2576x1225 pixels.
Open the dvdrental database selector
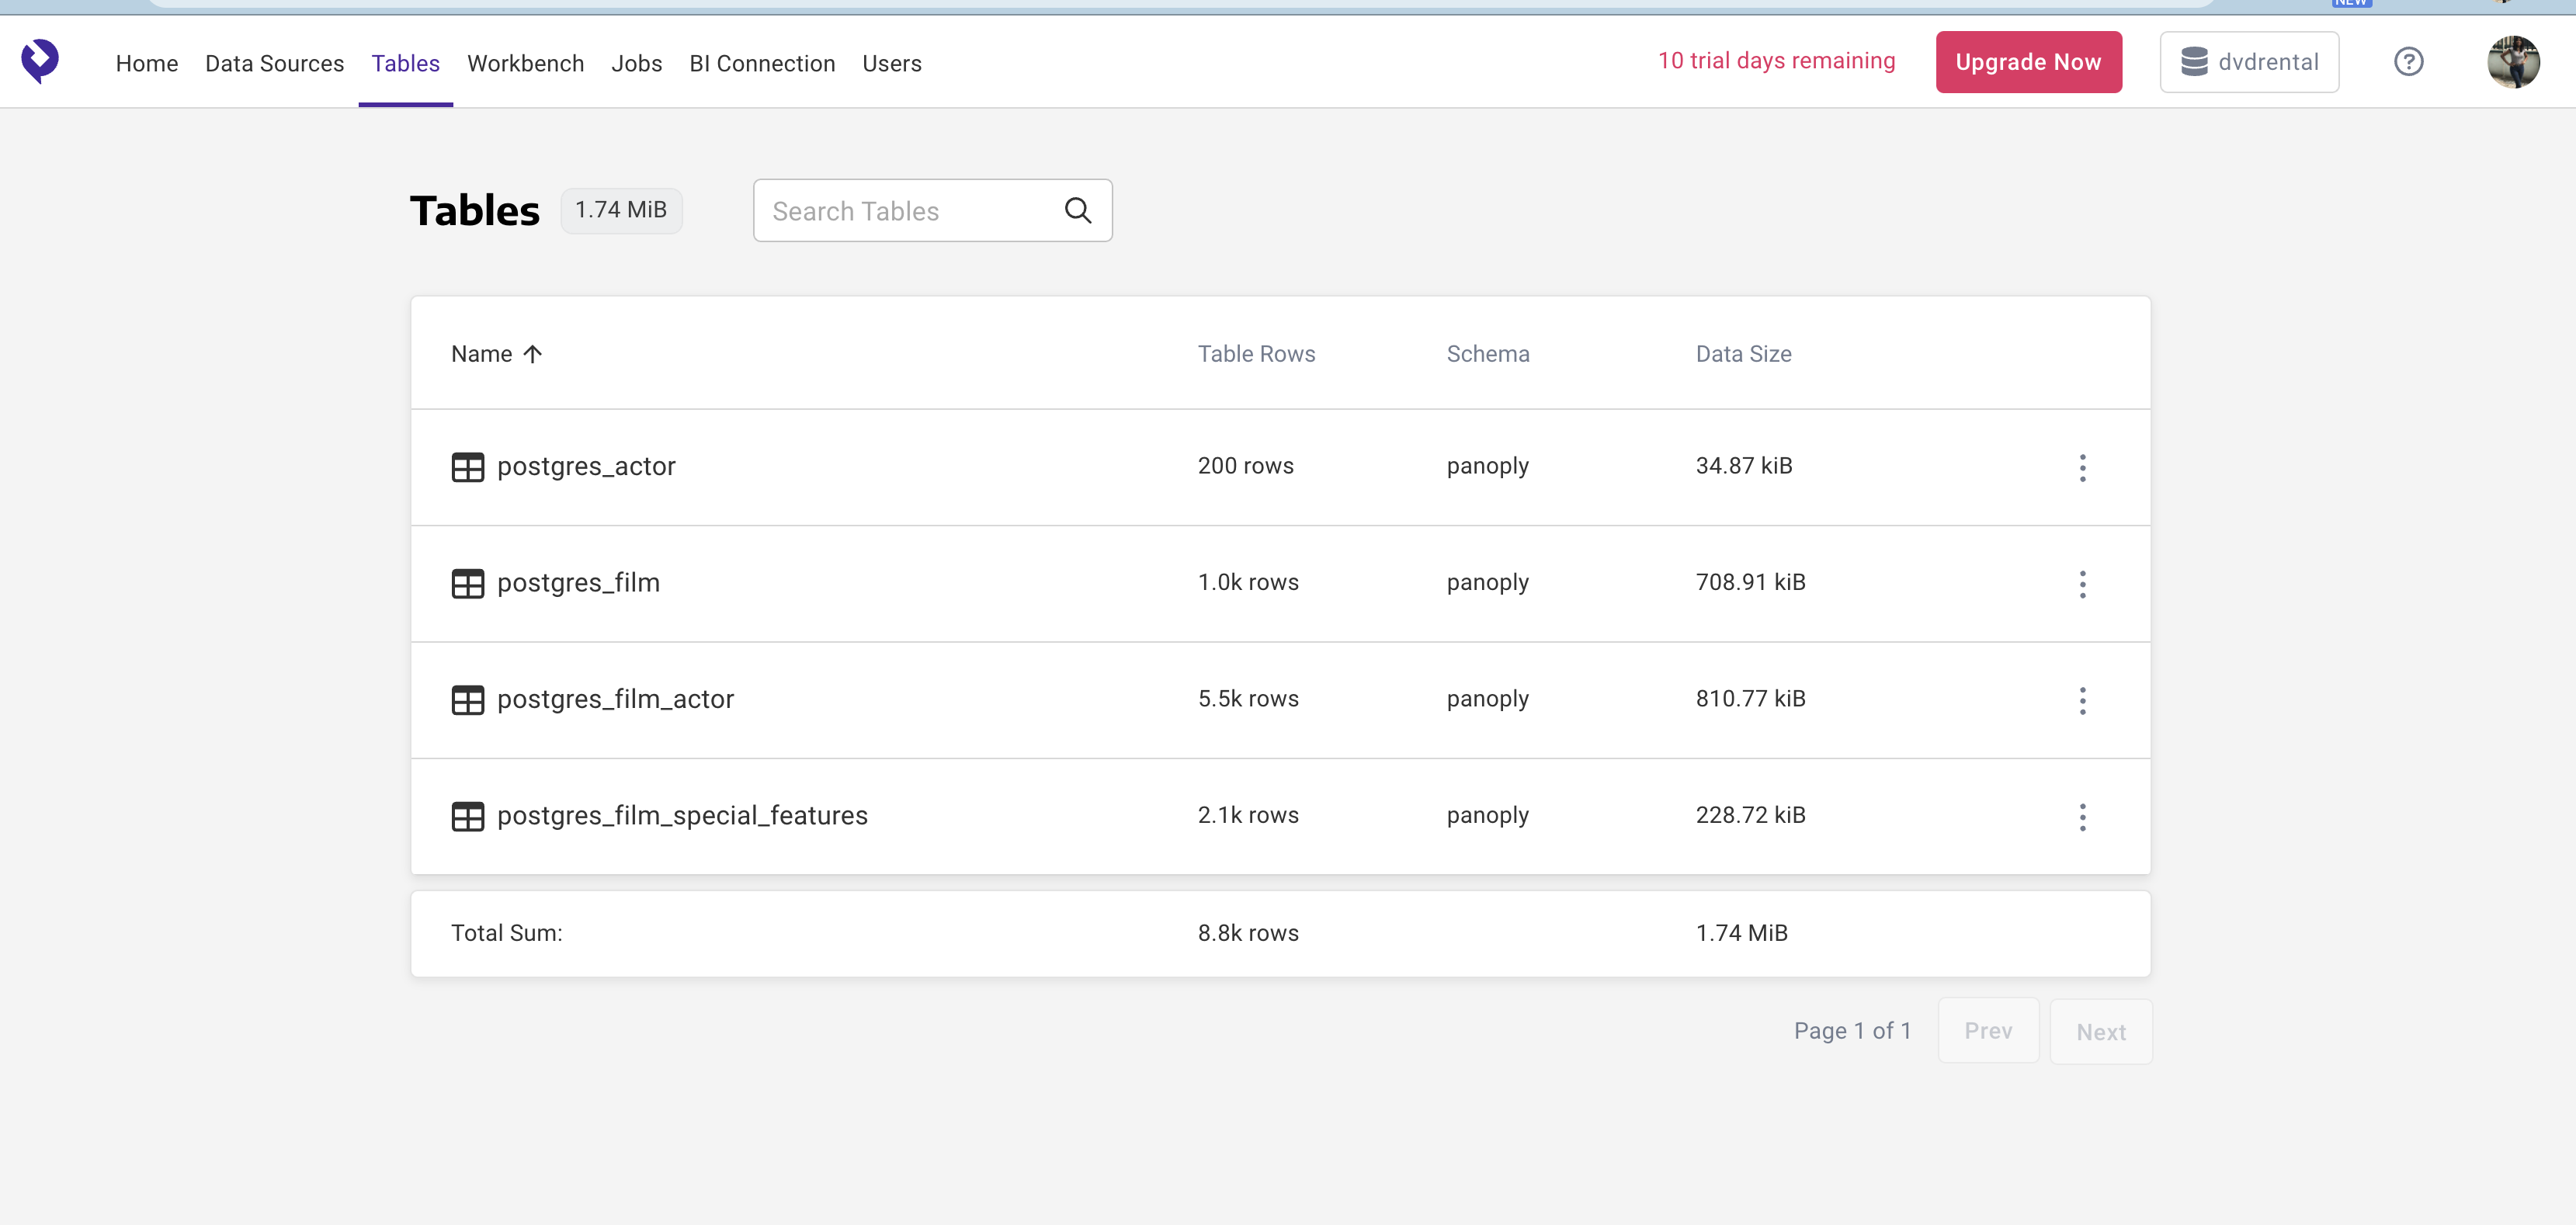pyautogui.click(x=2248, y=62)
